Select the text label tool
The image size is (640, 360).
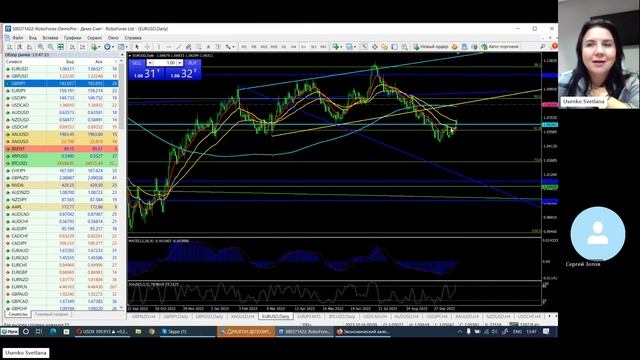[x=218, y=47]
